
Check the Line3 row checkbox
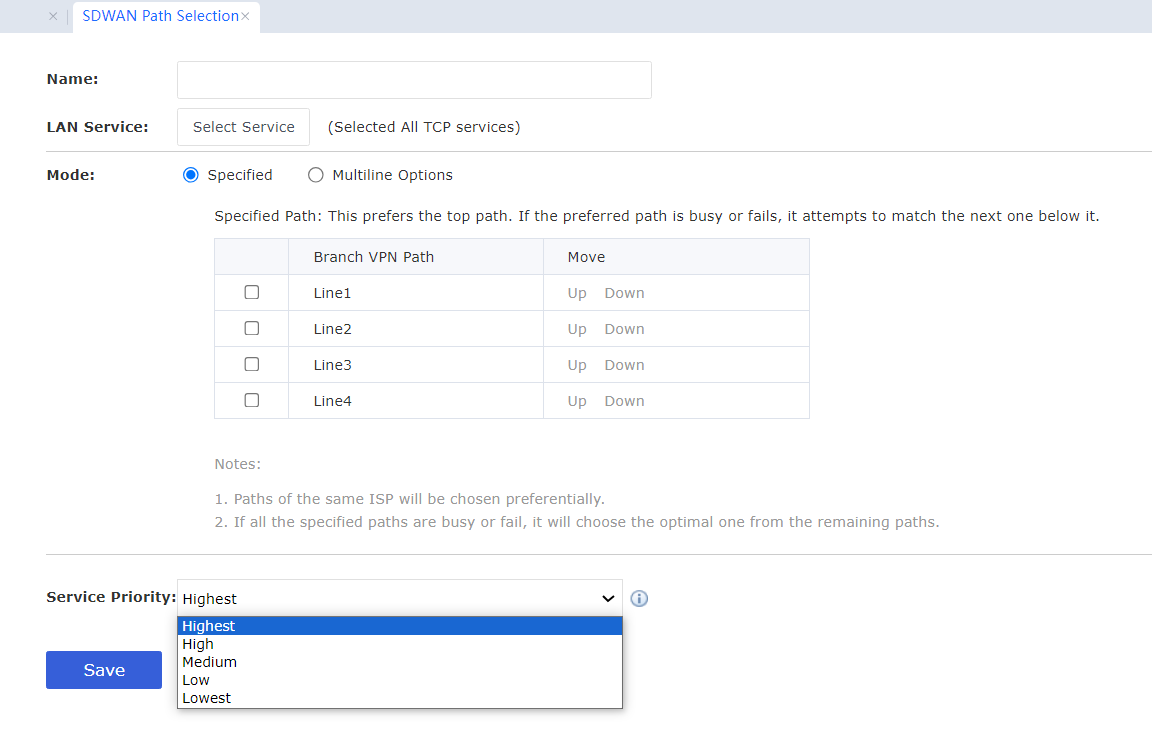(252, 365)
